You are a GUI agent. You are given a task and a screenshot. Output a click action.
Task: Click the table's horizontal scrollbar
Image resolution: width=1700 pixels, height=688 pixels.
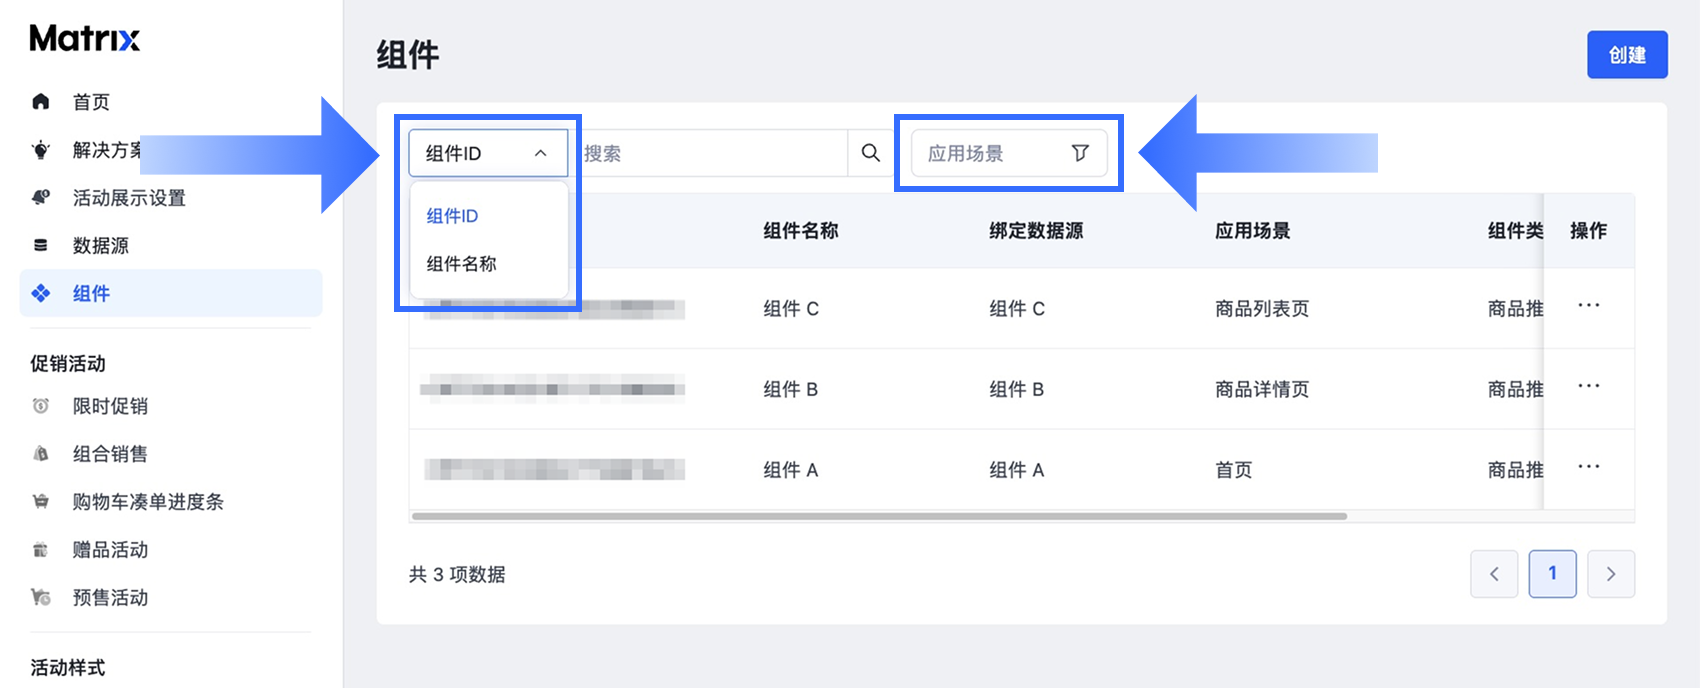click(879, 516)
